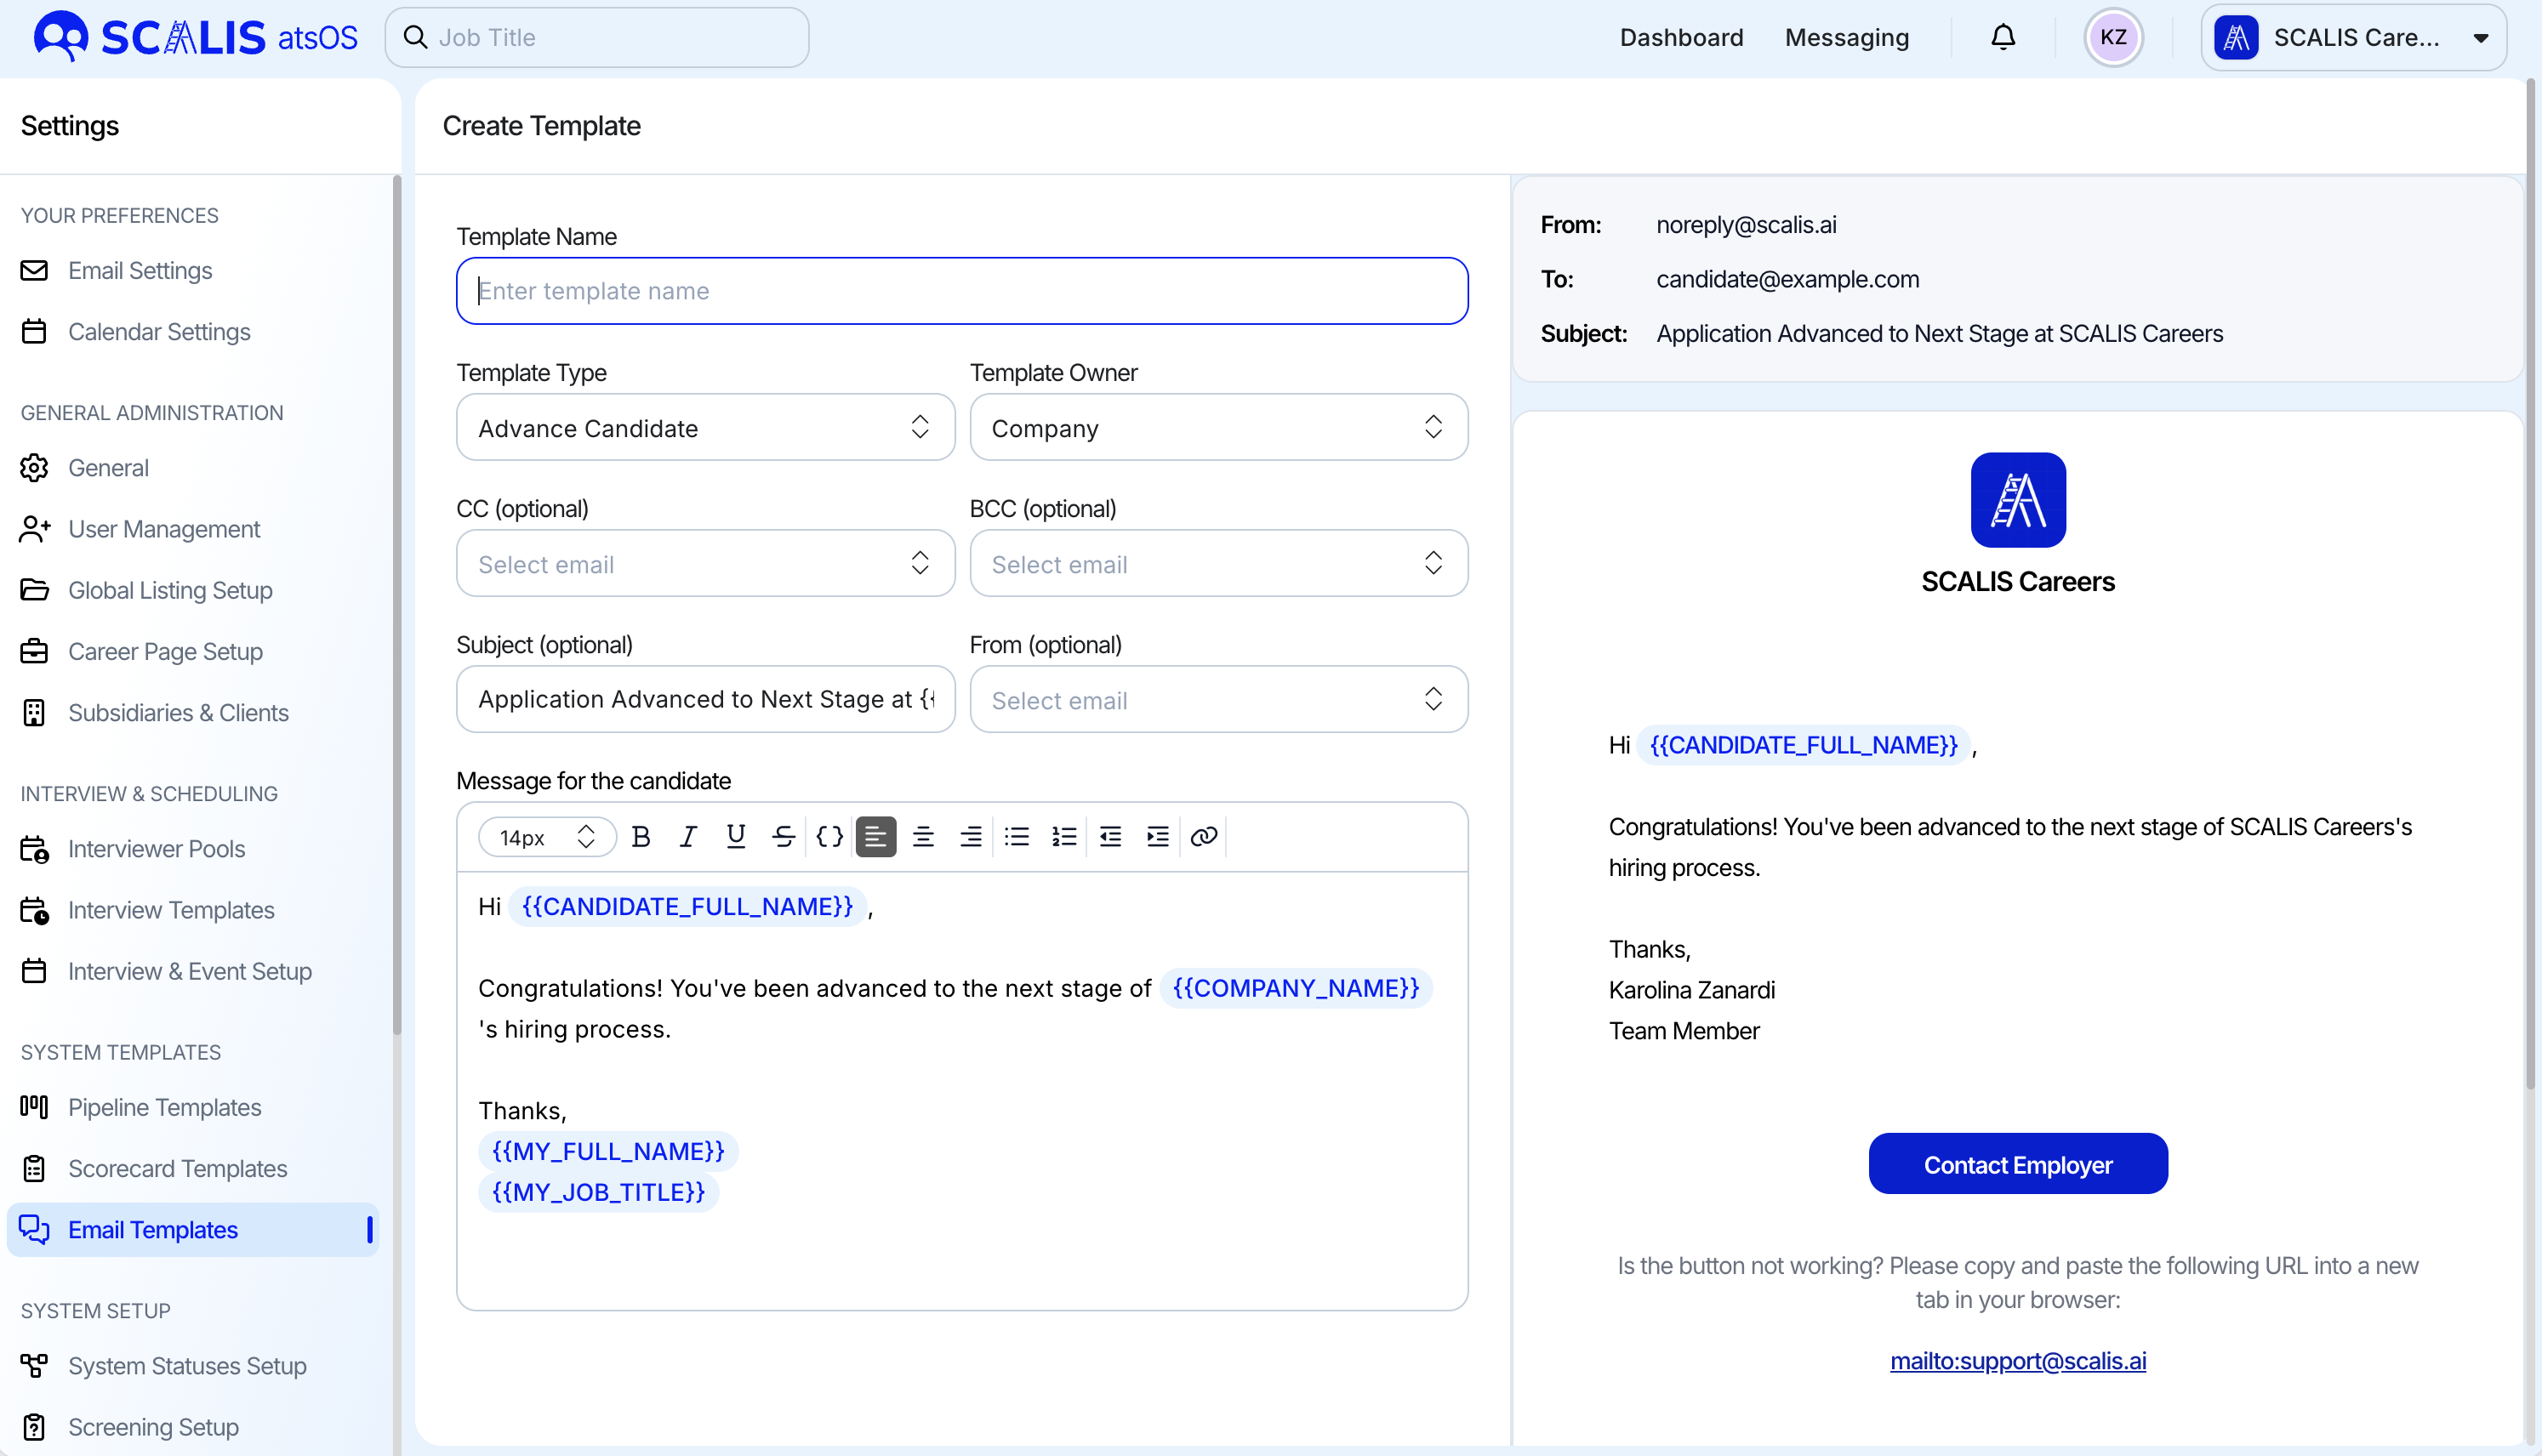The width and height of the screenshot is (2542, 1456).
Task: Insert a code block in the editor
Action: click(x=829, y=836)
